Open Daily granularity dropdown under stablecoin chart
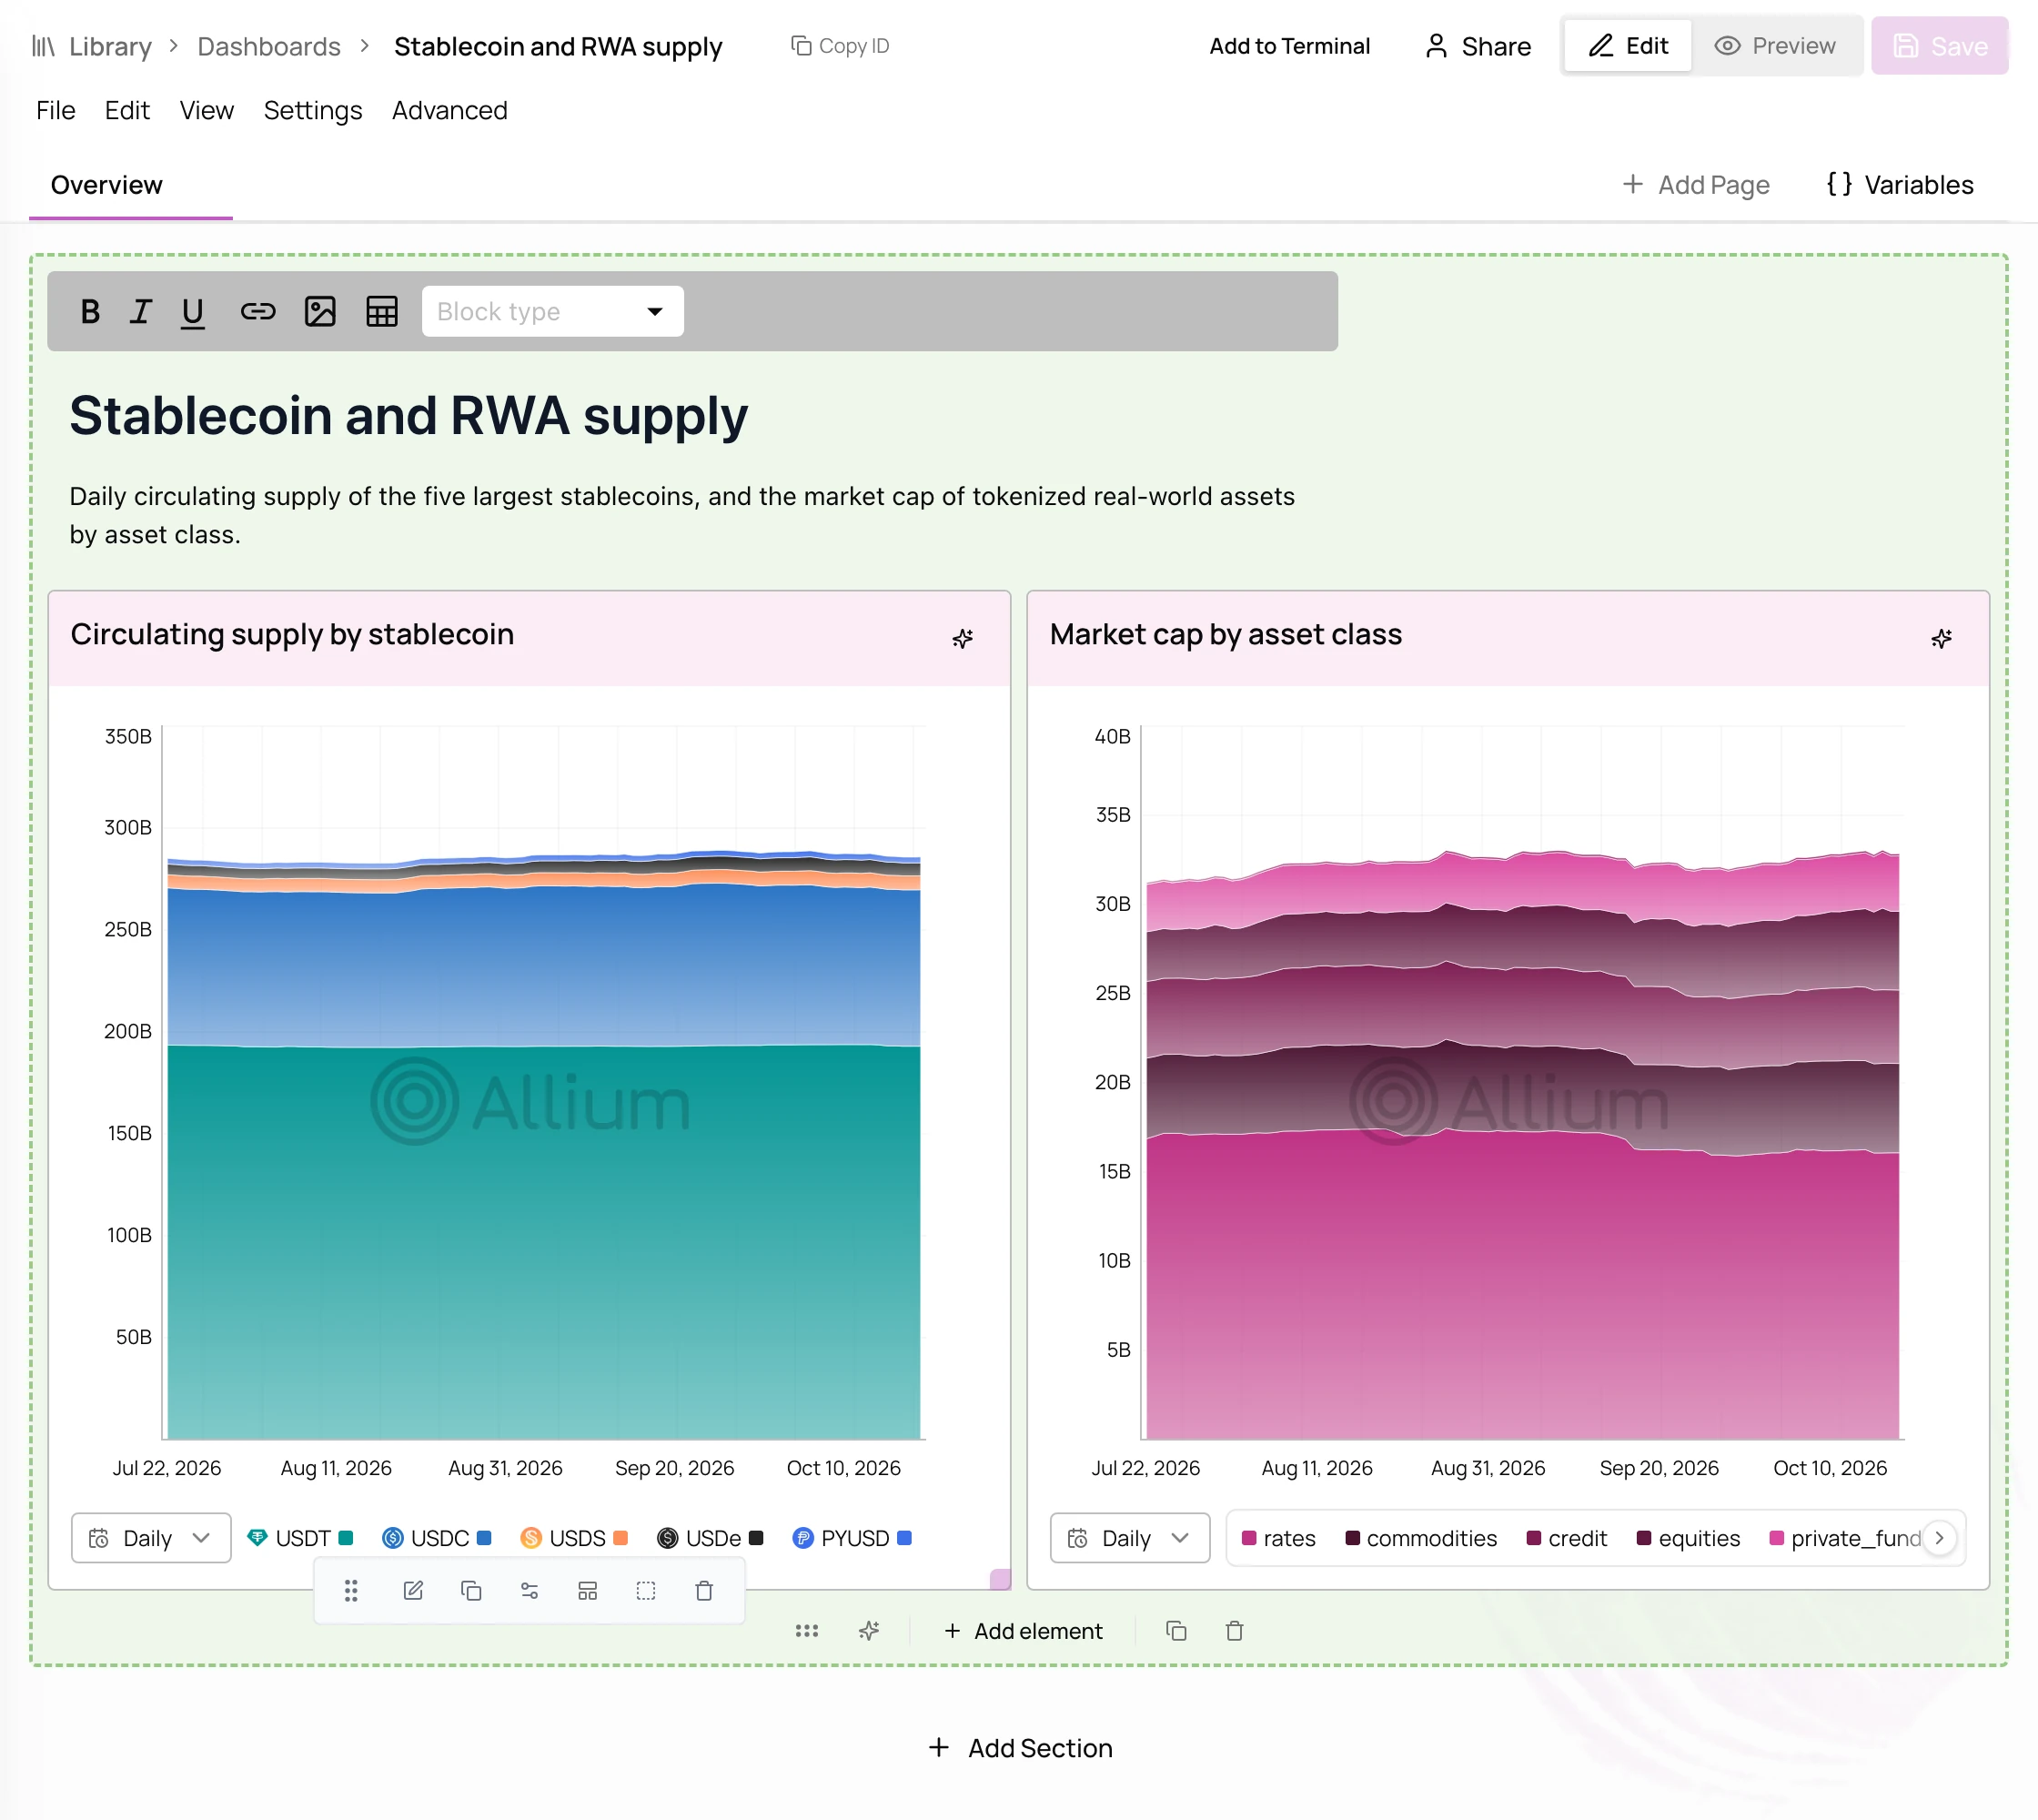This screenshot has height=1820, width=2038. point(151,1538)
